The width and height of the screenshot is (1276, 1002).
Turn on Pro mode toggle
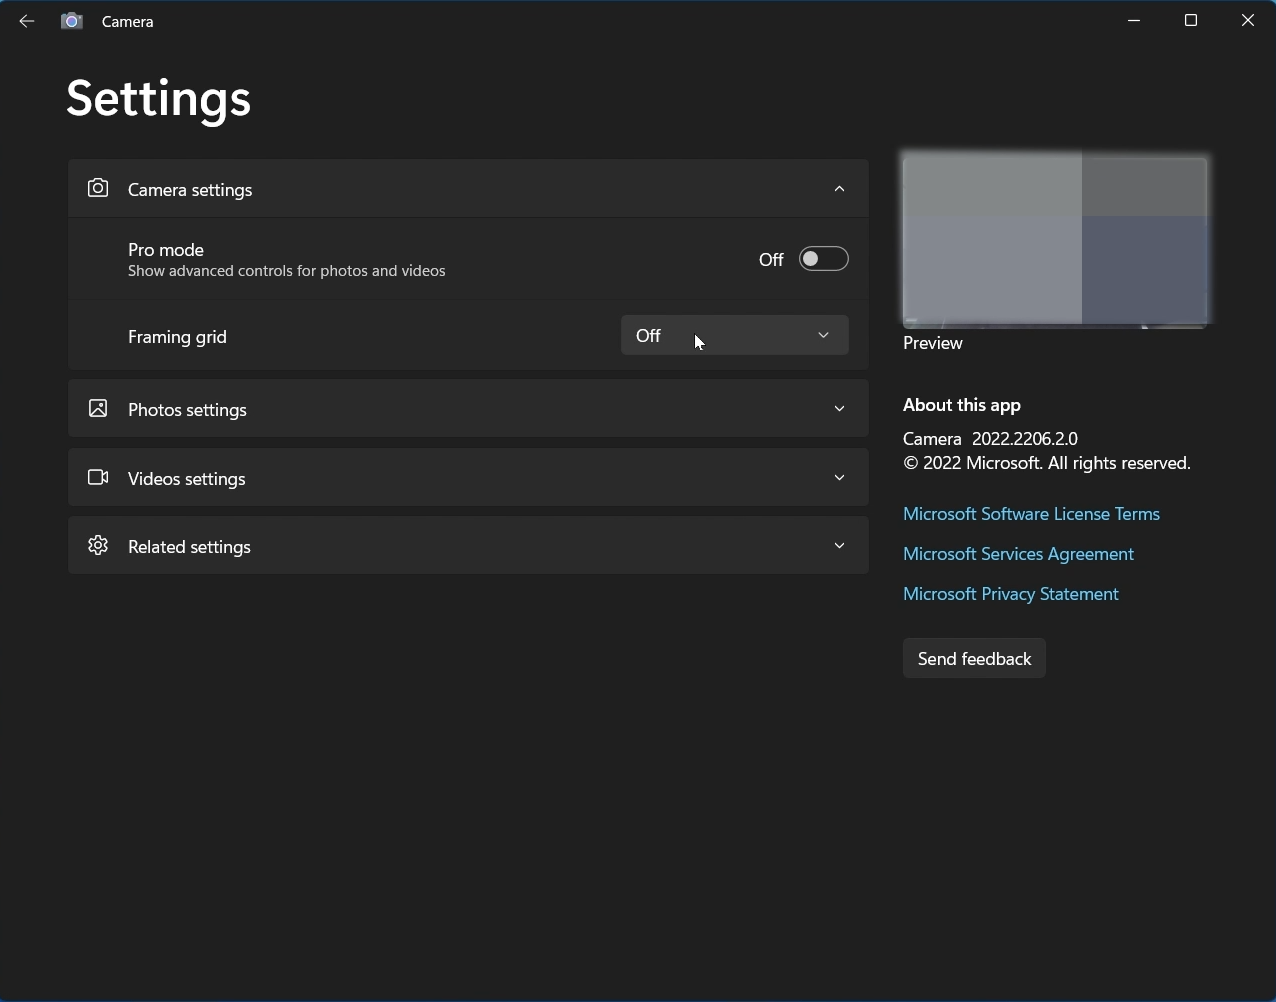824,259
